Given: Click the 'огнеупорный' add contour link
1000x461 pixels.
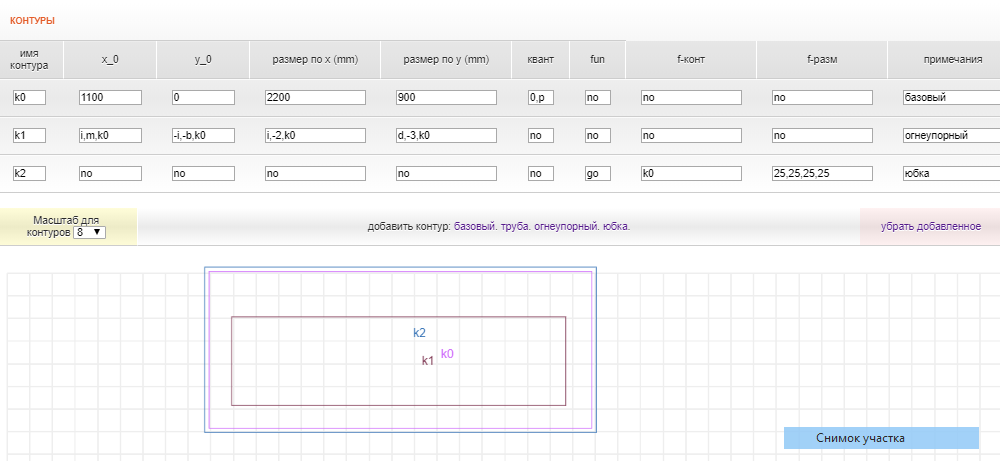Looking at the screenshot, I should [x=567, y=227].
